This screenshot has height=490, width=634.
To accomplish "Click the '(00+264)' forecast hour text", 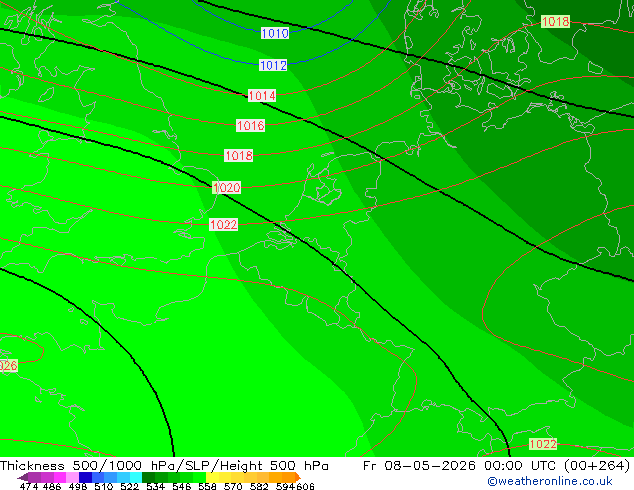I will pos(597,466).
